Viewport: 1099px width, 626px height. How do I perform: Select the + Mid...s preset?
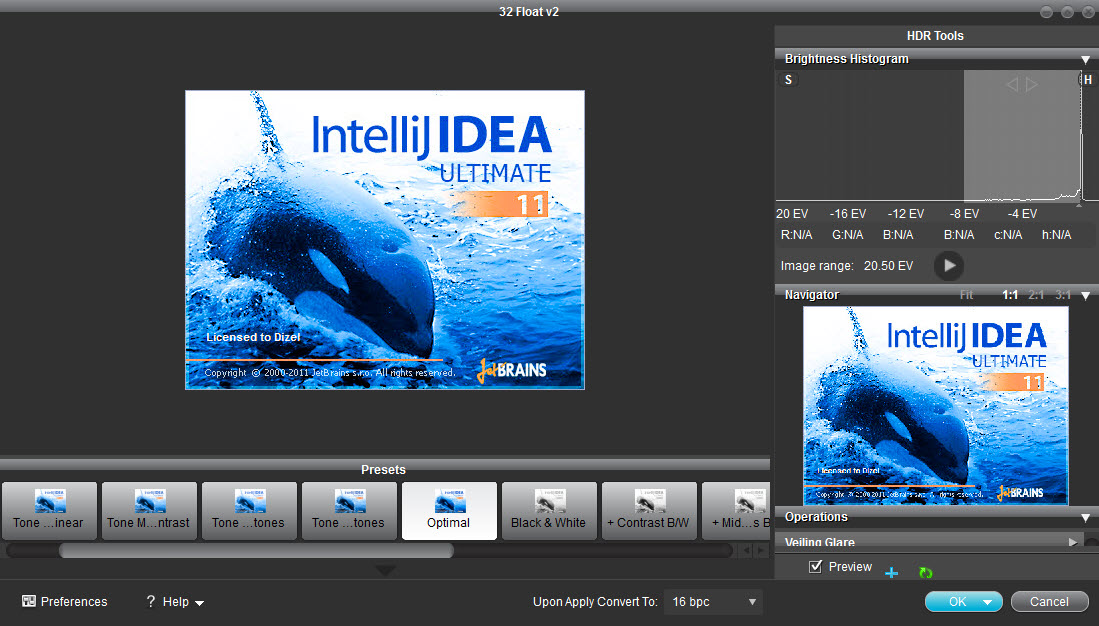coord(736,510)
